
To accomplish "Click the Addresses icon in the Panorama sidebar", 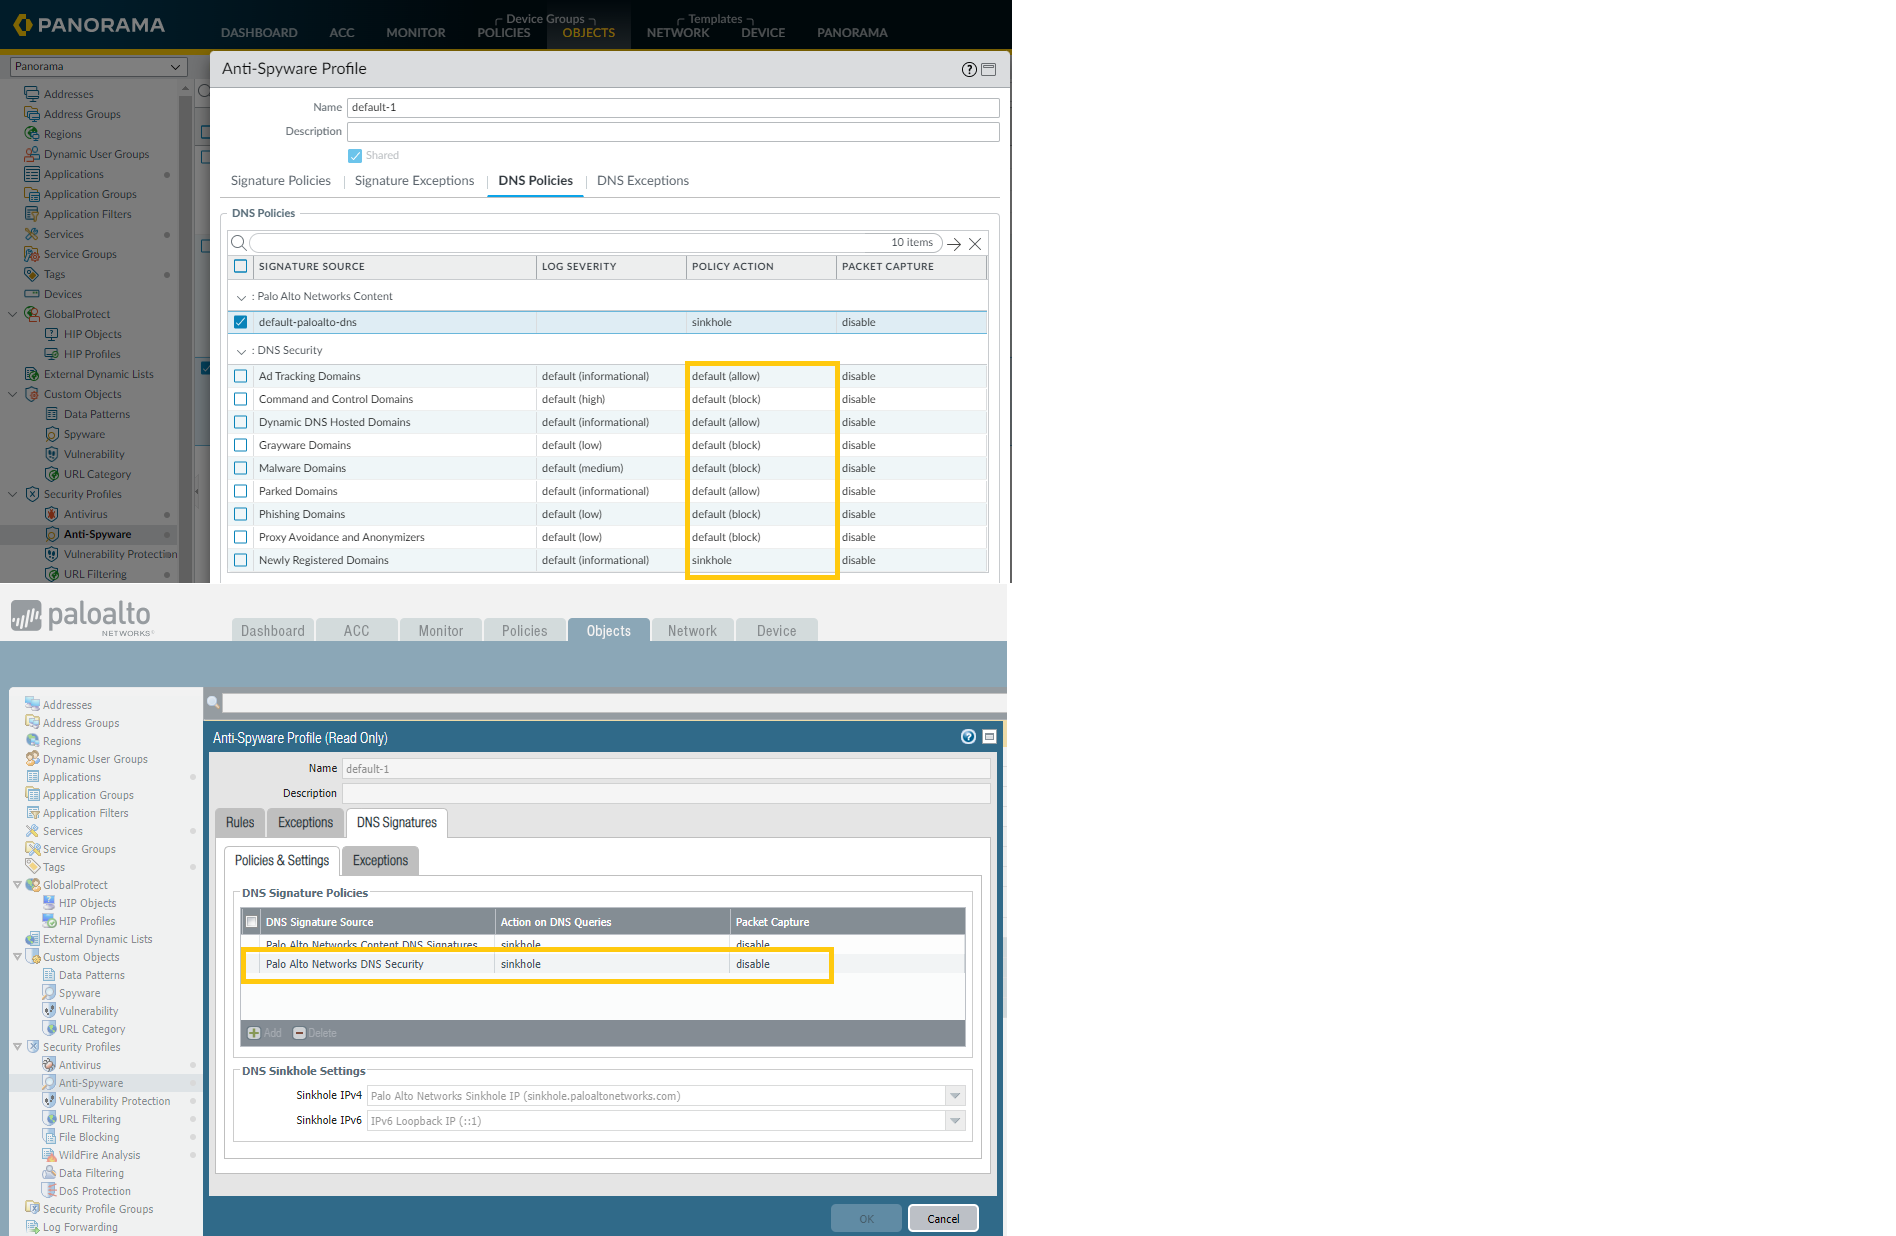I will tap(32, 94).
